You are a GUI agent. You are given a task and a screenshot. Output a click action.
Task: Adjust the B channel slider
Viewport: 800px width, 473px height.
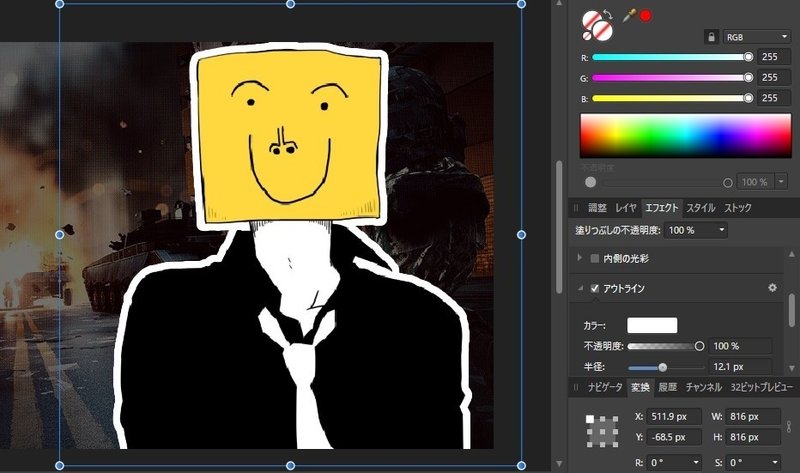point(672,98)
